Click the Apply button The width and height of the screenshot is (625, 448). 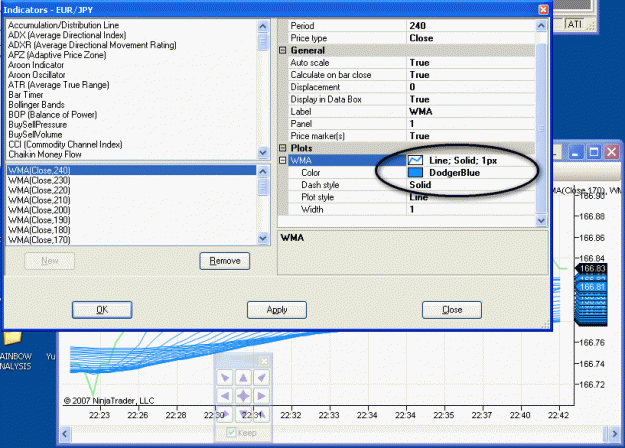coord(277,310)
